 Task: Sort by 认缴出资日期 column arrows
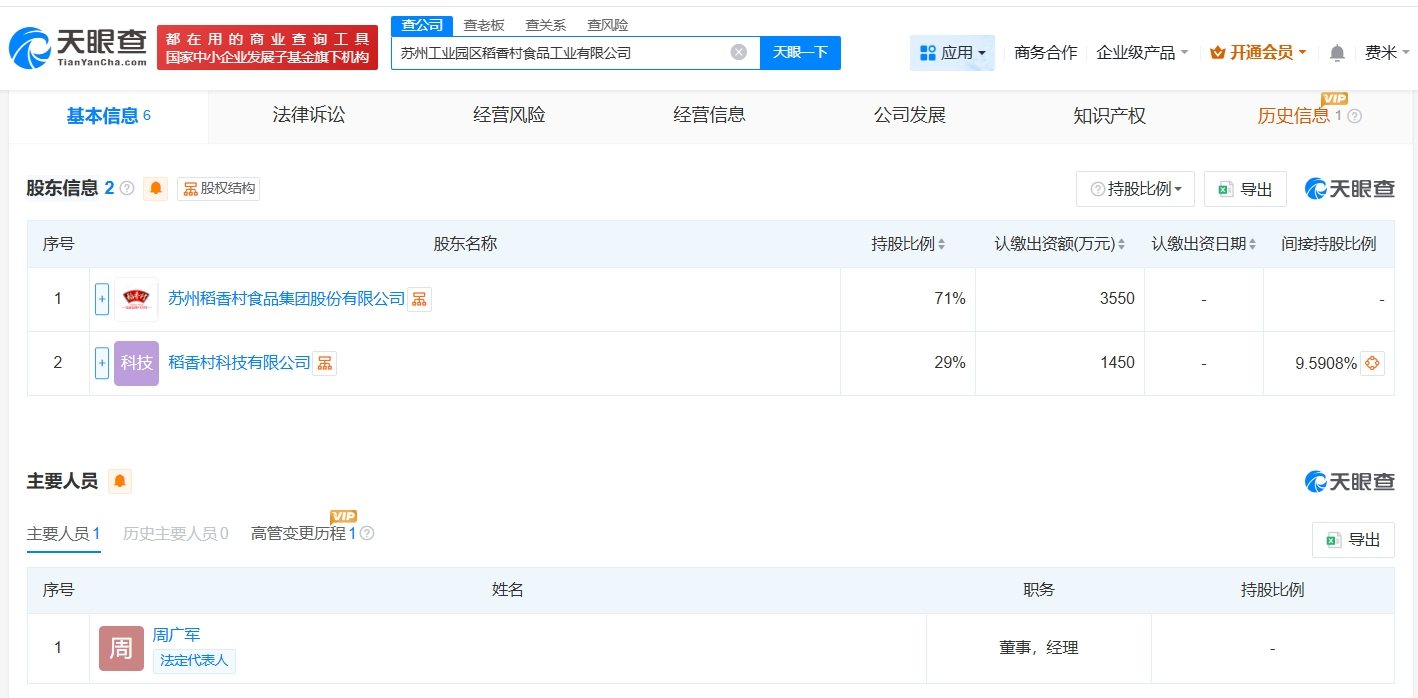(x=1253, y=244)
